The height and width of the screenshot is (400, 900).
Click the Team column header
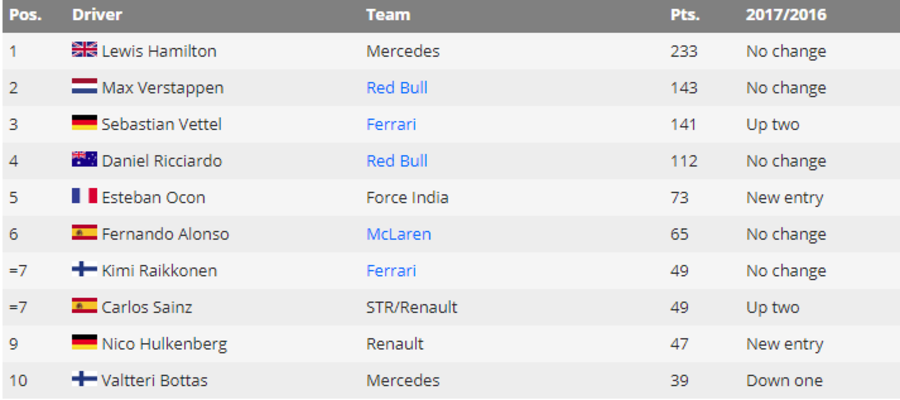388,15
